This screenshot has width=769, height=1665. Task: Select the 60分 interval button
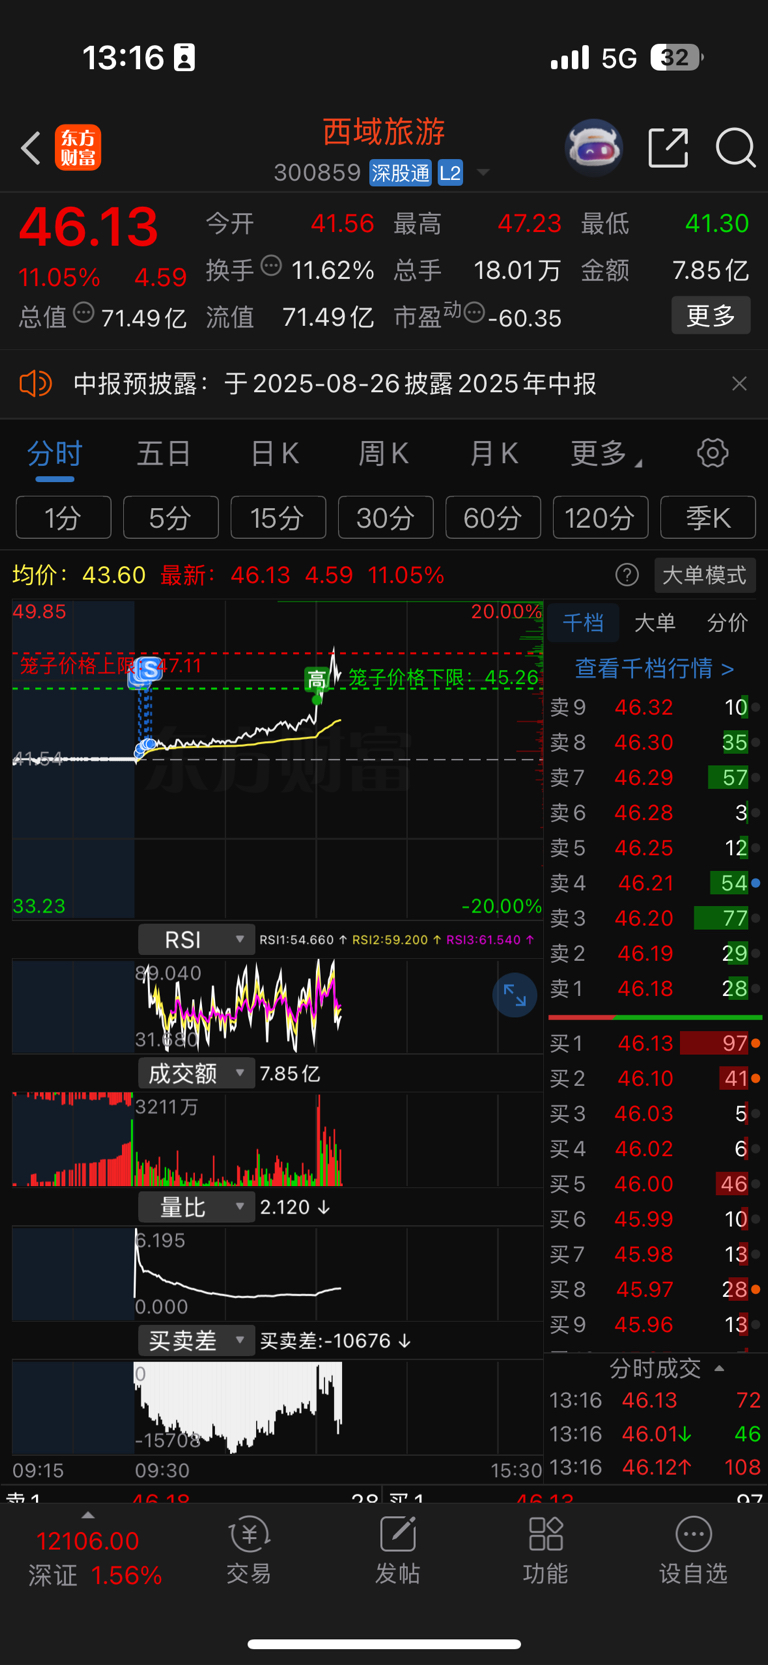tap(493, 518)
